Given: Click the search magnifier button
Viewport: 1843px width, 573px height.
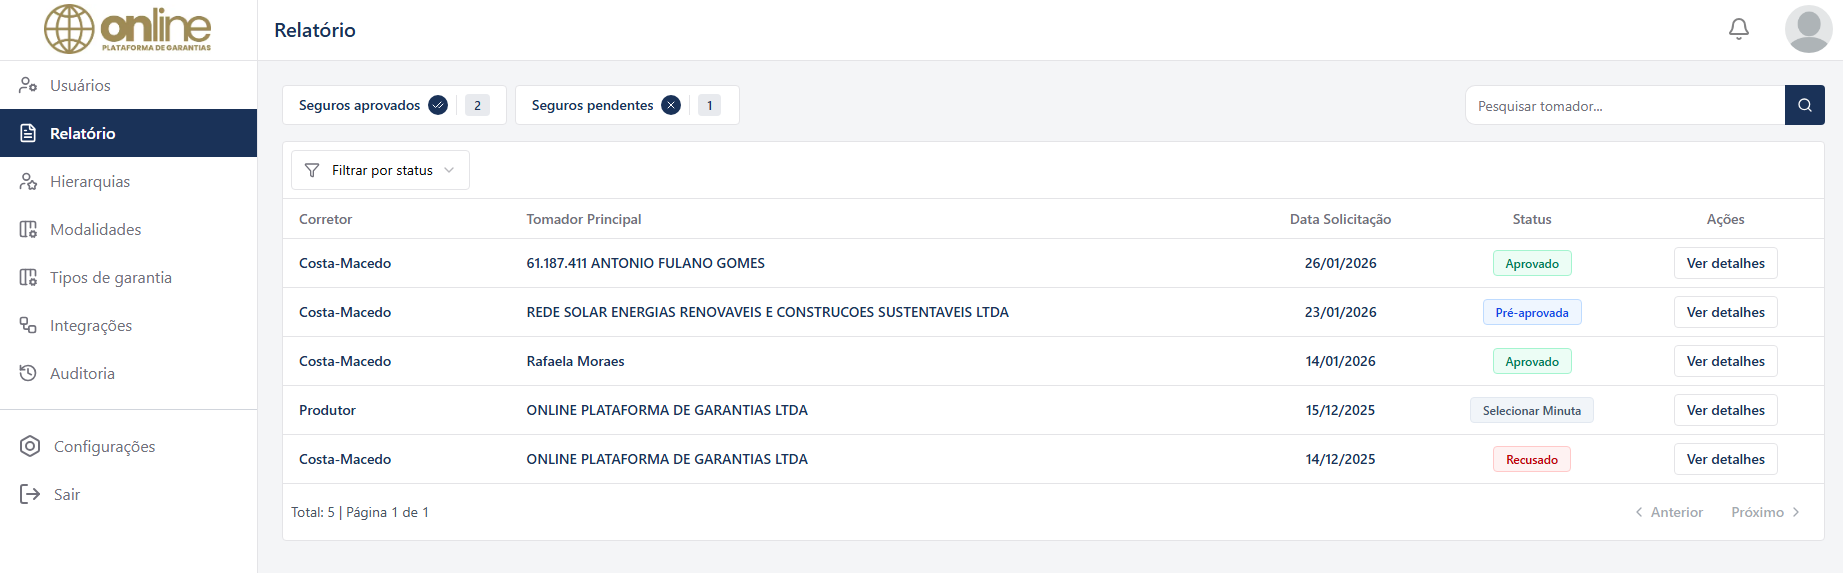Looking at the screenshot, I should [1804, 105].
